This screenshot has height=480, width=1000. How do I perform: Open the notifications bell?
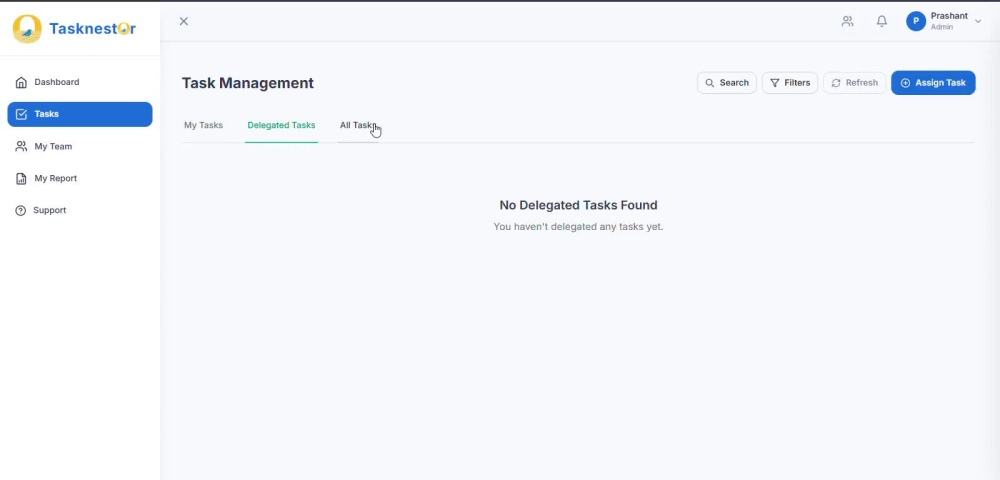pos(881,21)
